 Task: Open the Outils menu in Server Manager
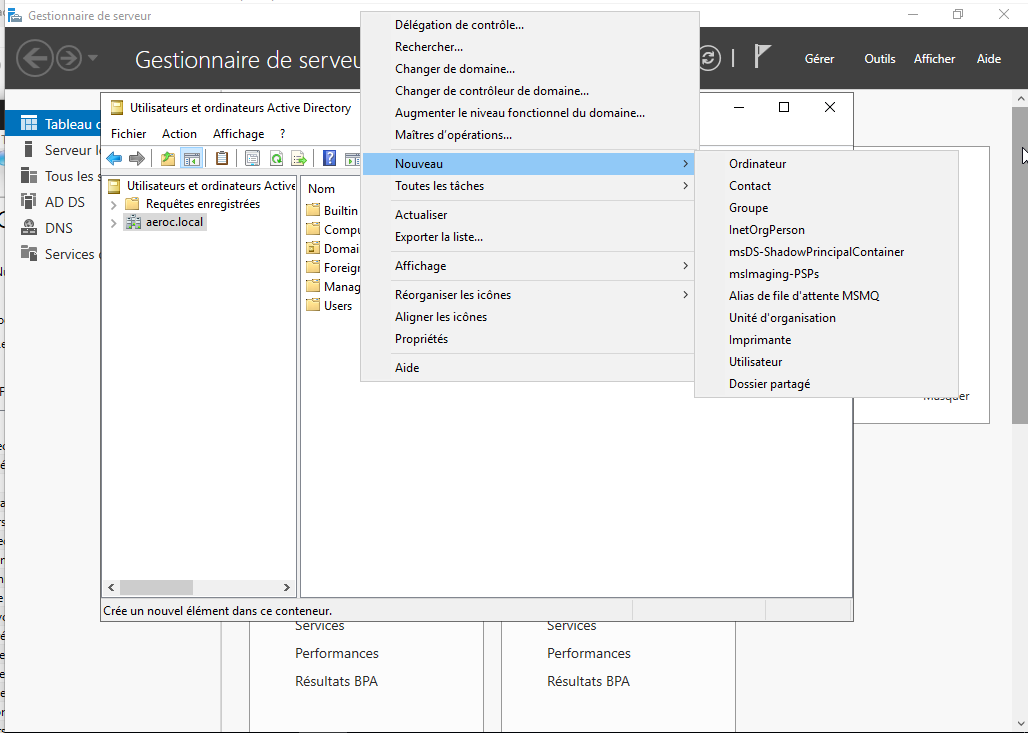point(879,59)
